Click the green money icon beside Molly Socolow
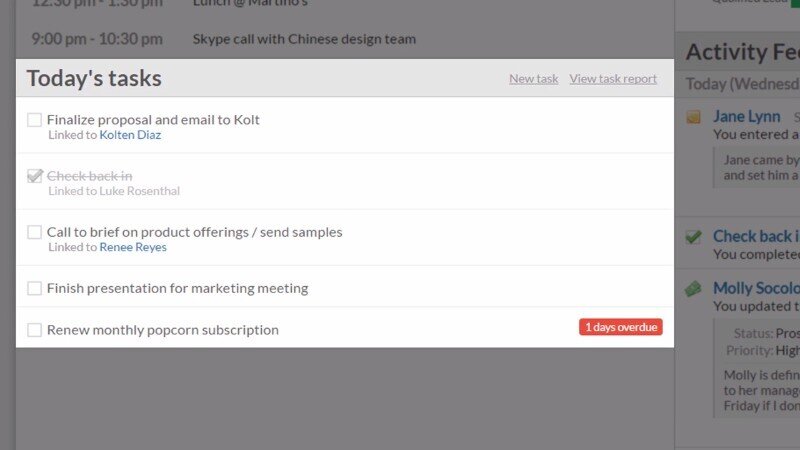Image resolution: width=800 pixels, height=450 pixels. tap(693, 288)
